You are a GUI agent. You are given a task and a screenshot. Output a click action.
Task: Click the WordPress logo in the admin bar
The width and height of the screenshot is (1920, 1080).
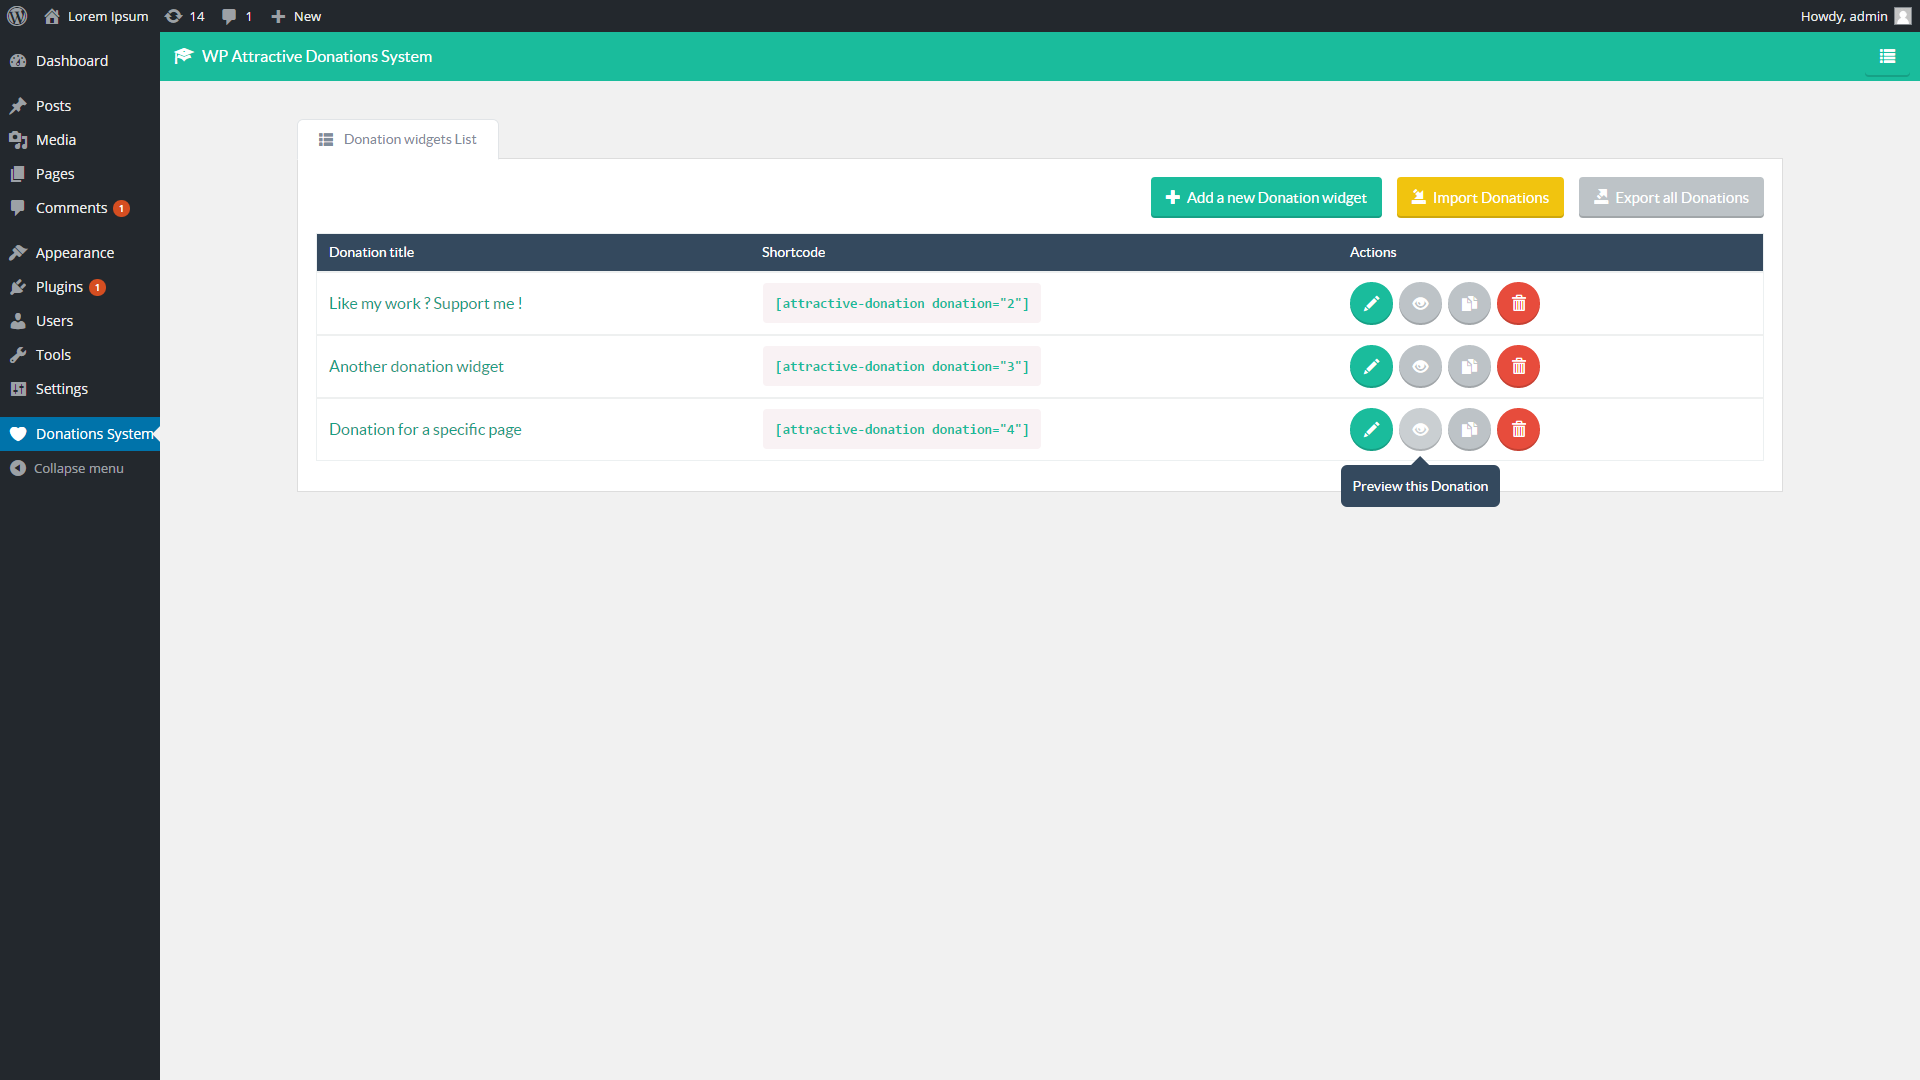[x=17, y=16]
